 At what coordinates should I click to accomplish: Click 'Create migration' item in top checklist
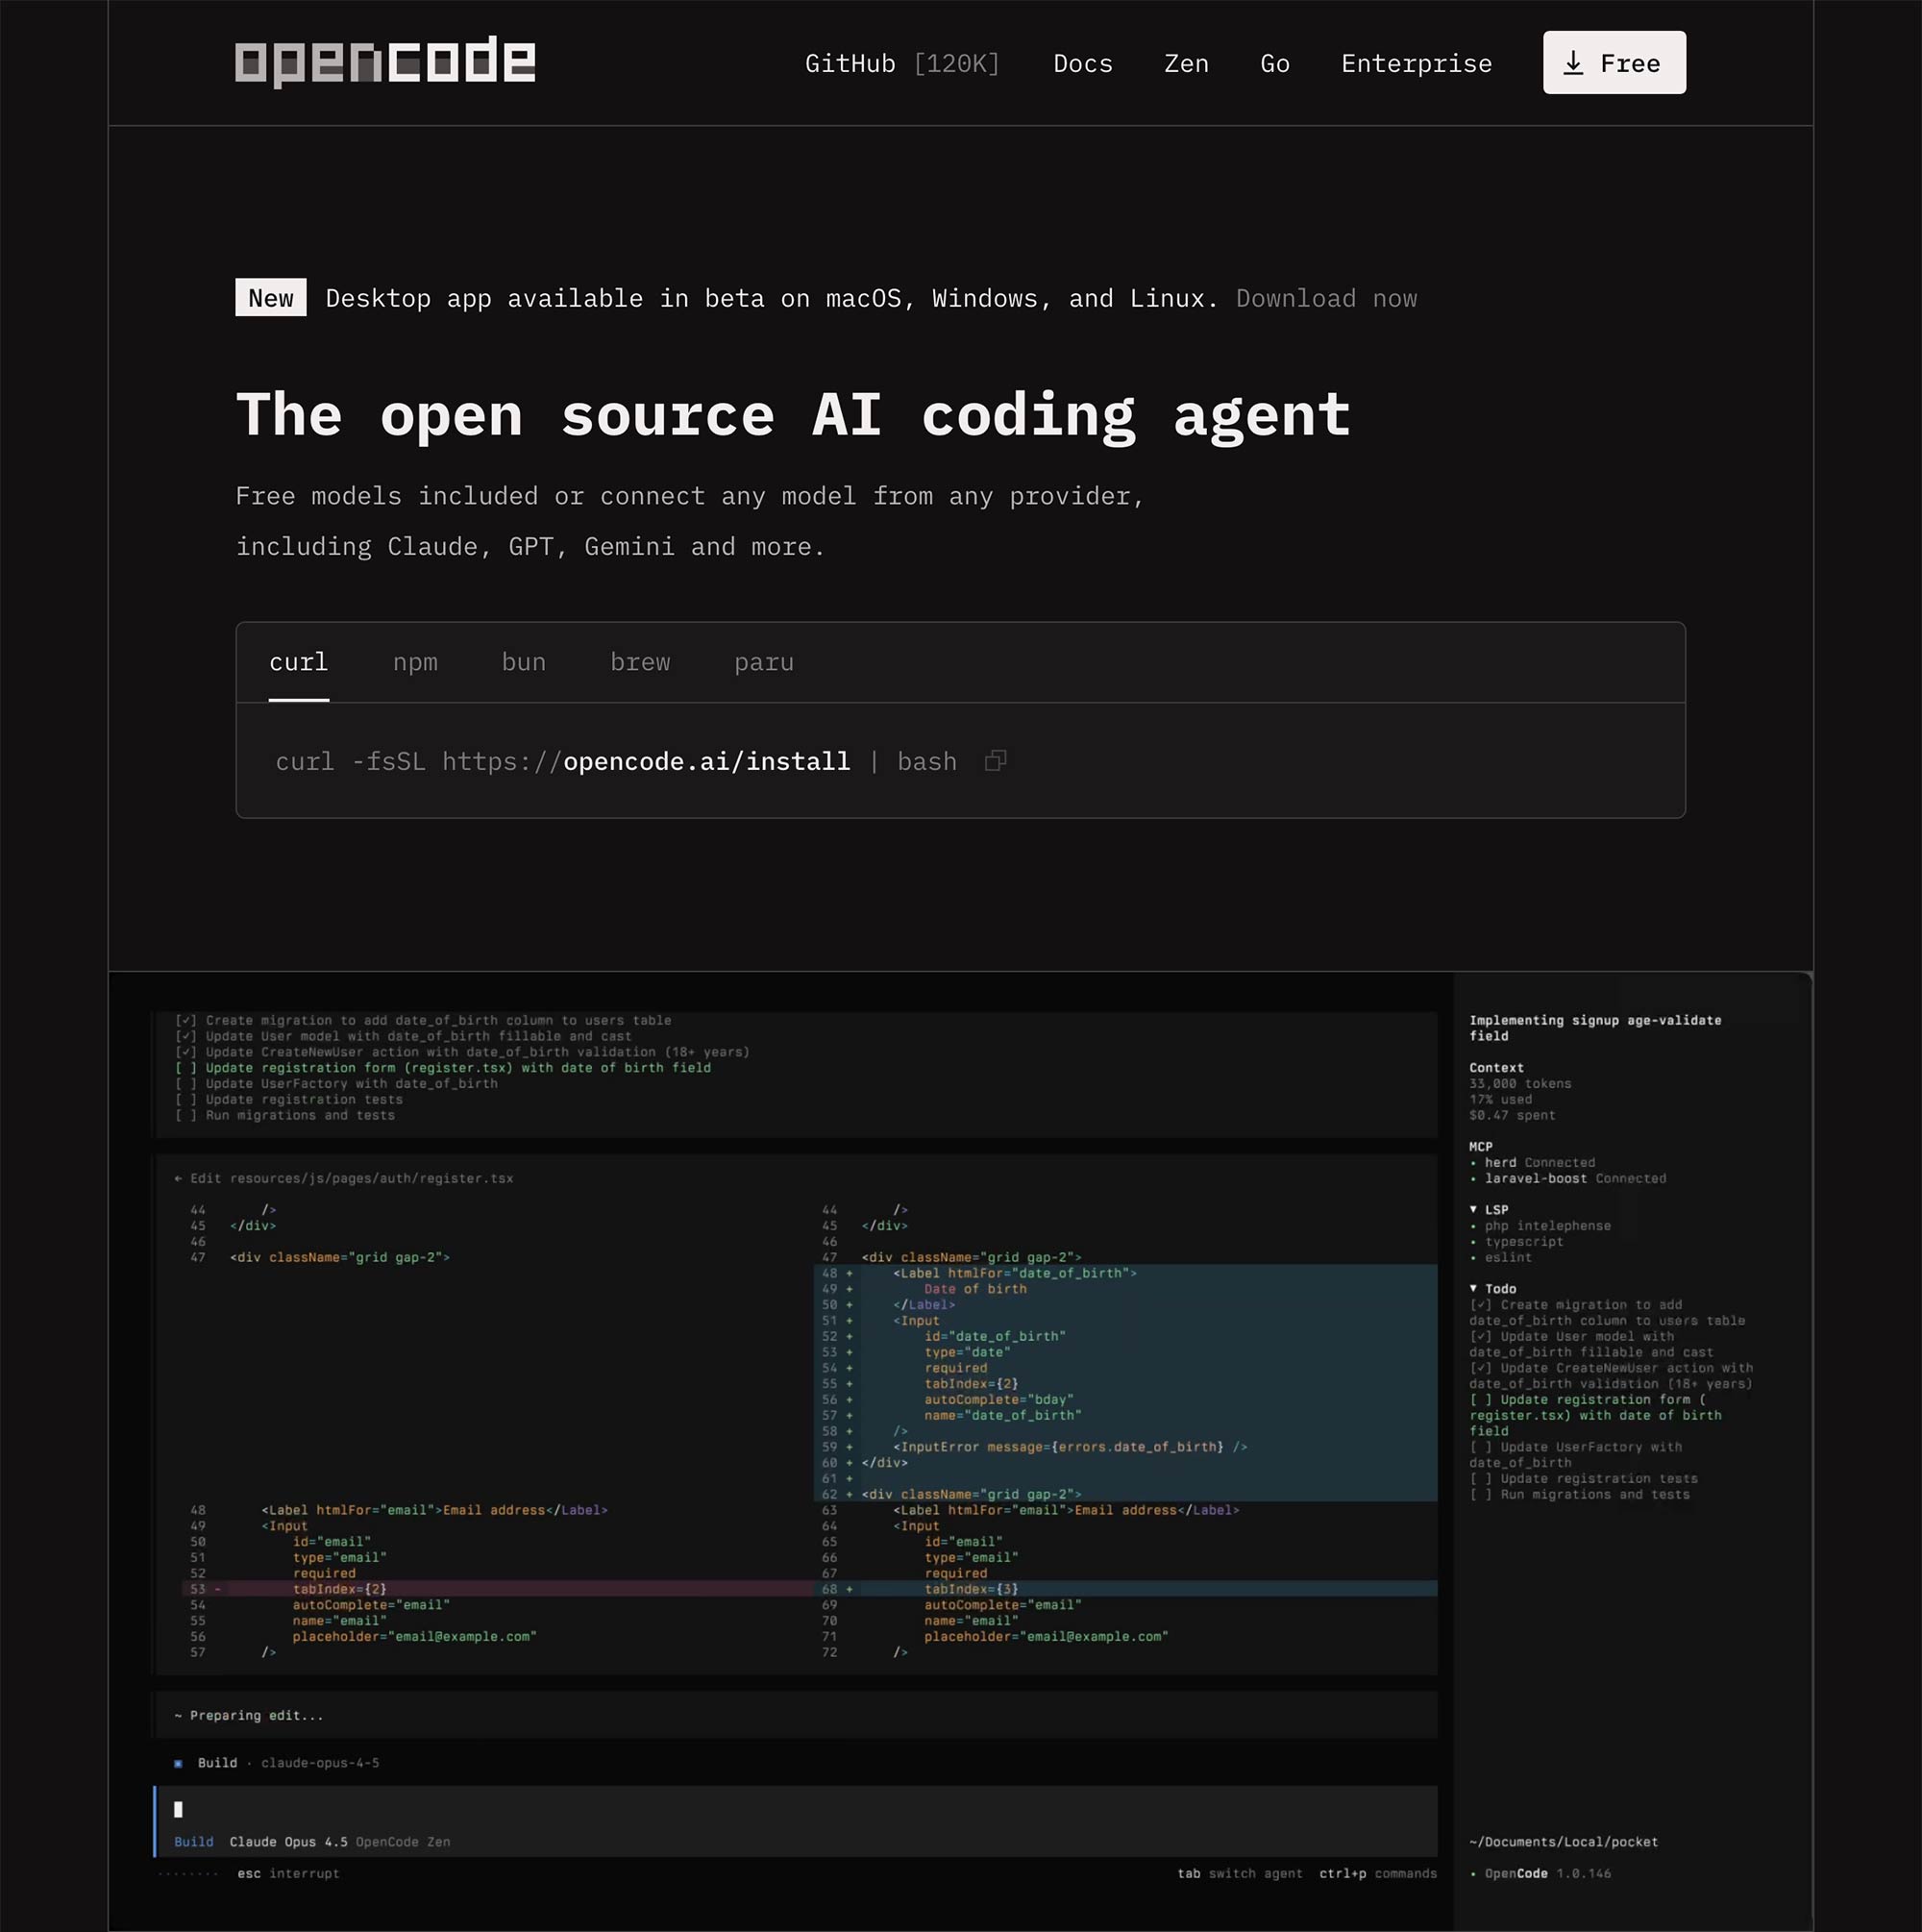point(423,1020)
